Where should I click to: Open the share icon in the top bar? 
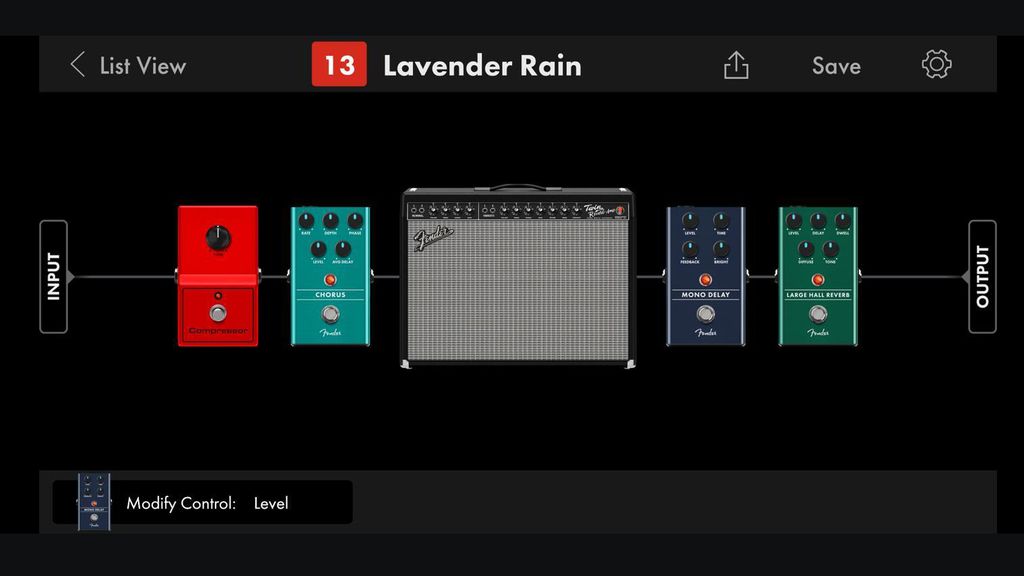point(736,64)
